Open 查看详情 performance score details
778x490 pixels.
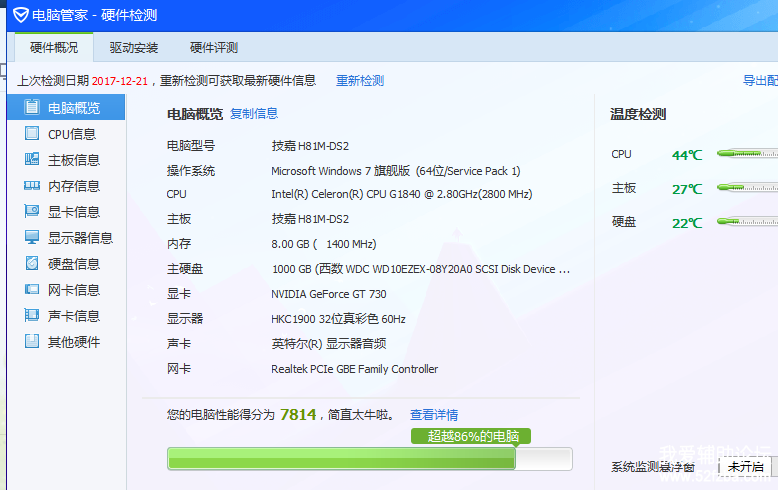434,415
